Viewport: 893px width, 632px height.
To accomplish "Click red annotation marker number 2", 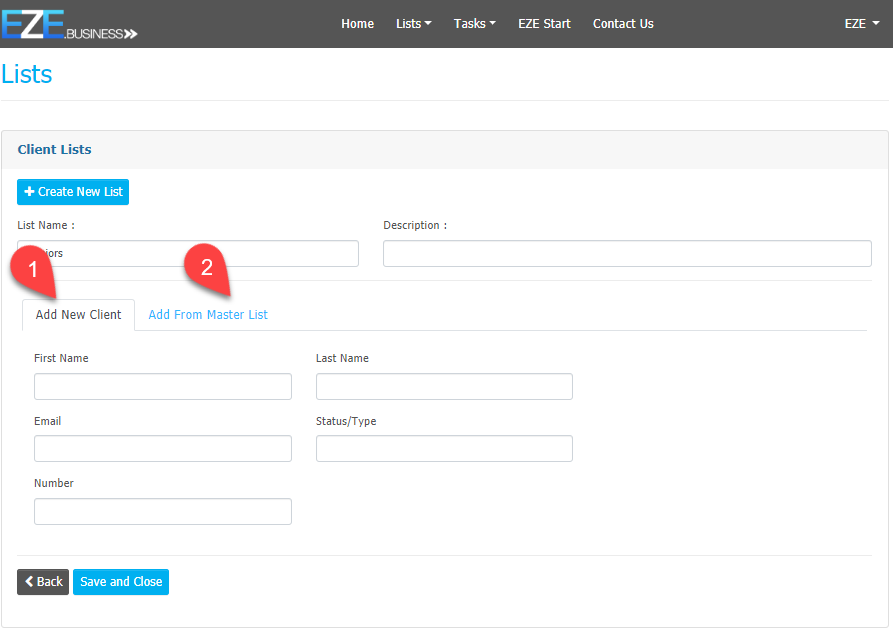I will click(206, 267).
